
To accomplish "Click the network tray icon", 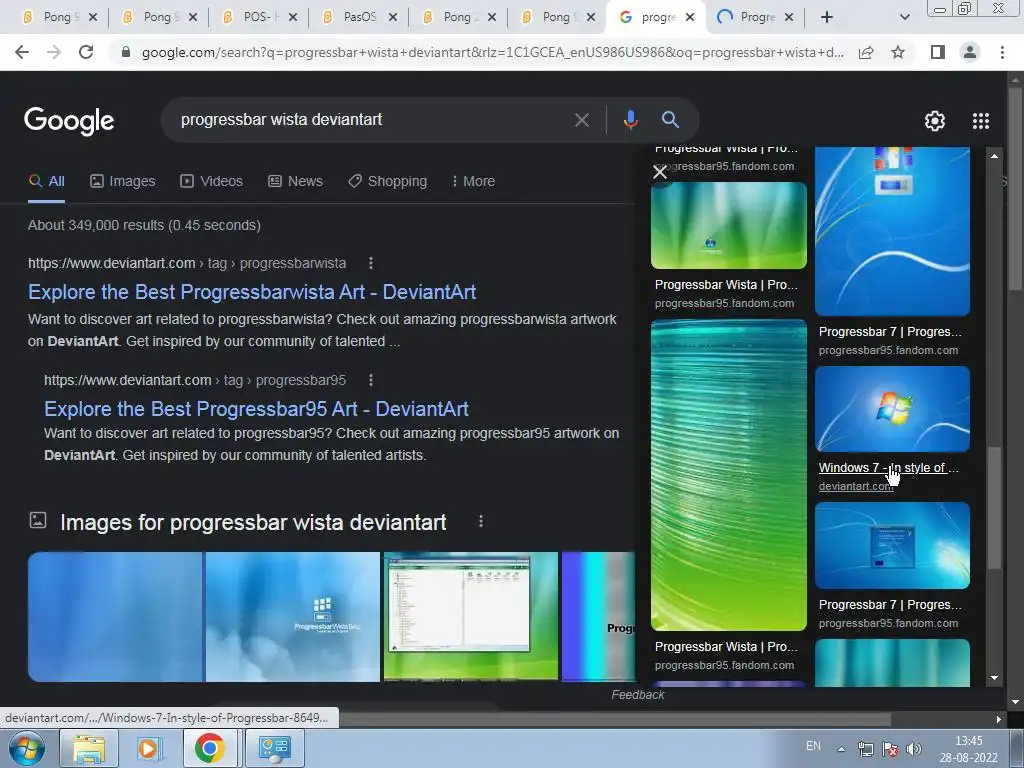I will click(866, 749).
